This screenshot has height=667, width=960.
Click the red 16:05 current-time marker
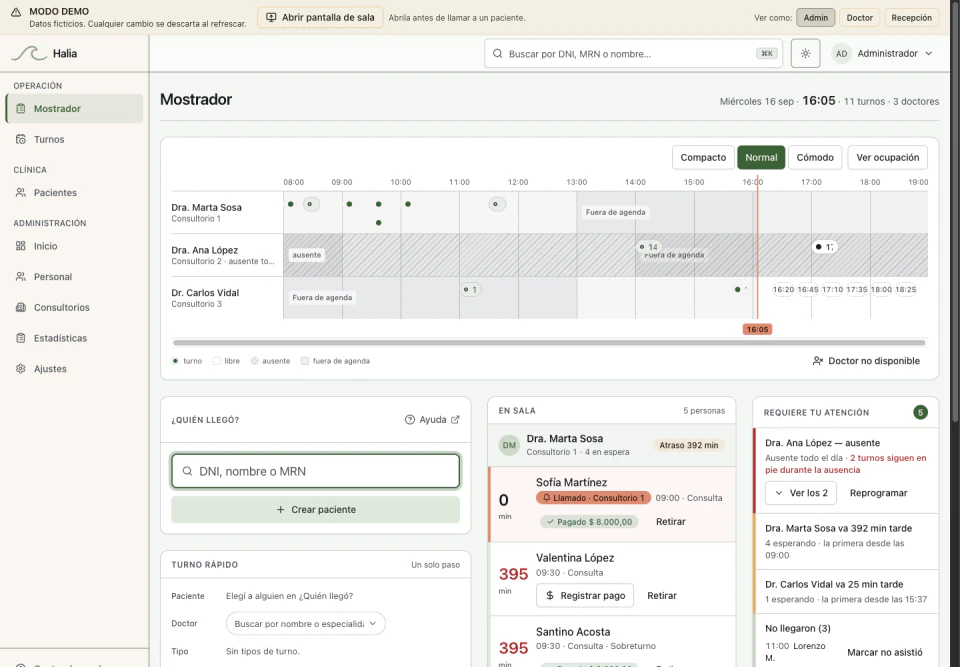pos(757,330)
